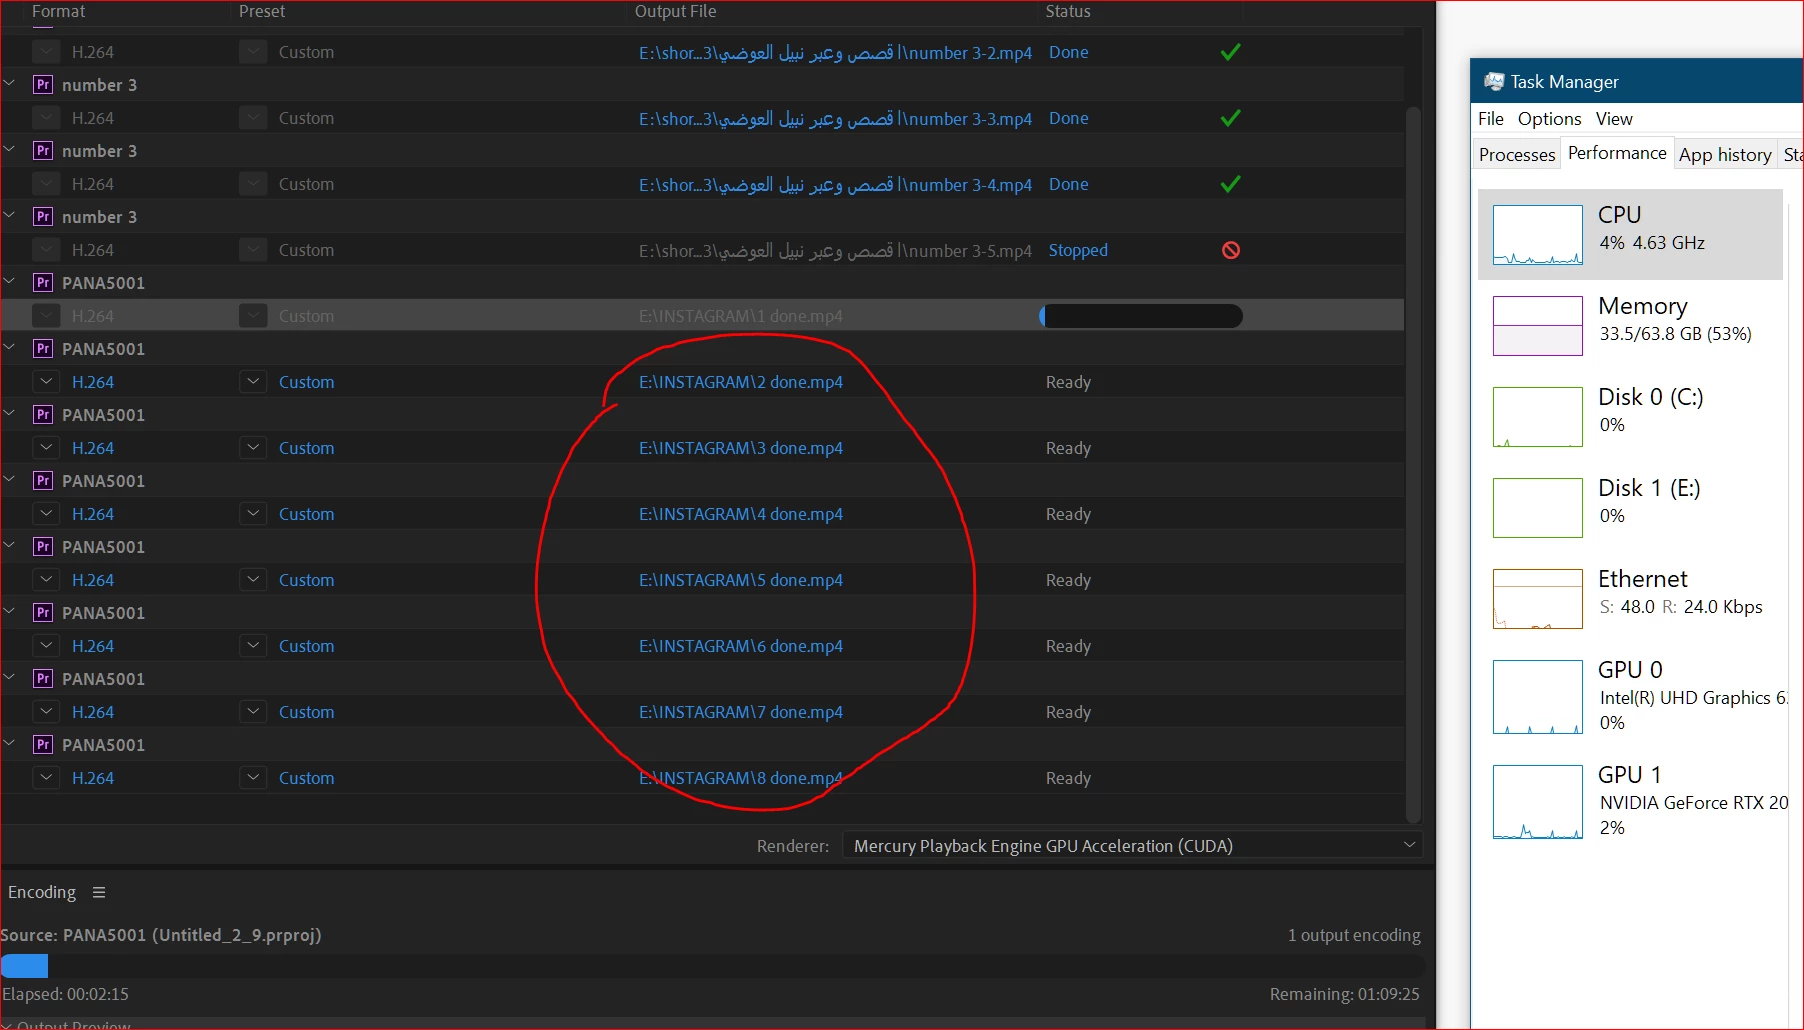This screenshot has width=1804, height=1030.
Task: Click the Custom preset link for 8 done.mp4
Action: pyautogui.click(x=306, y=778)
